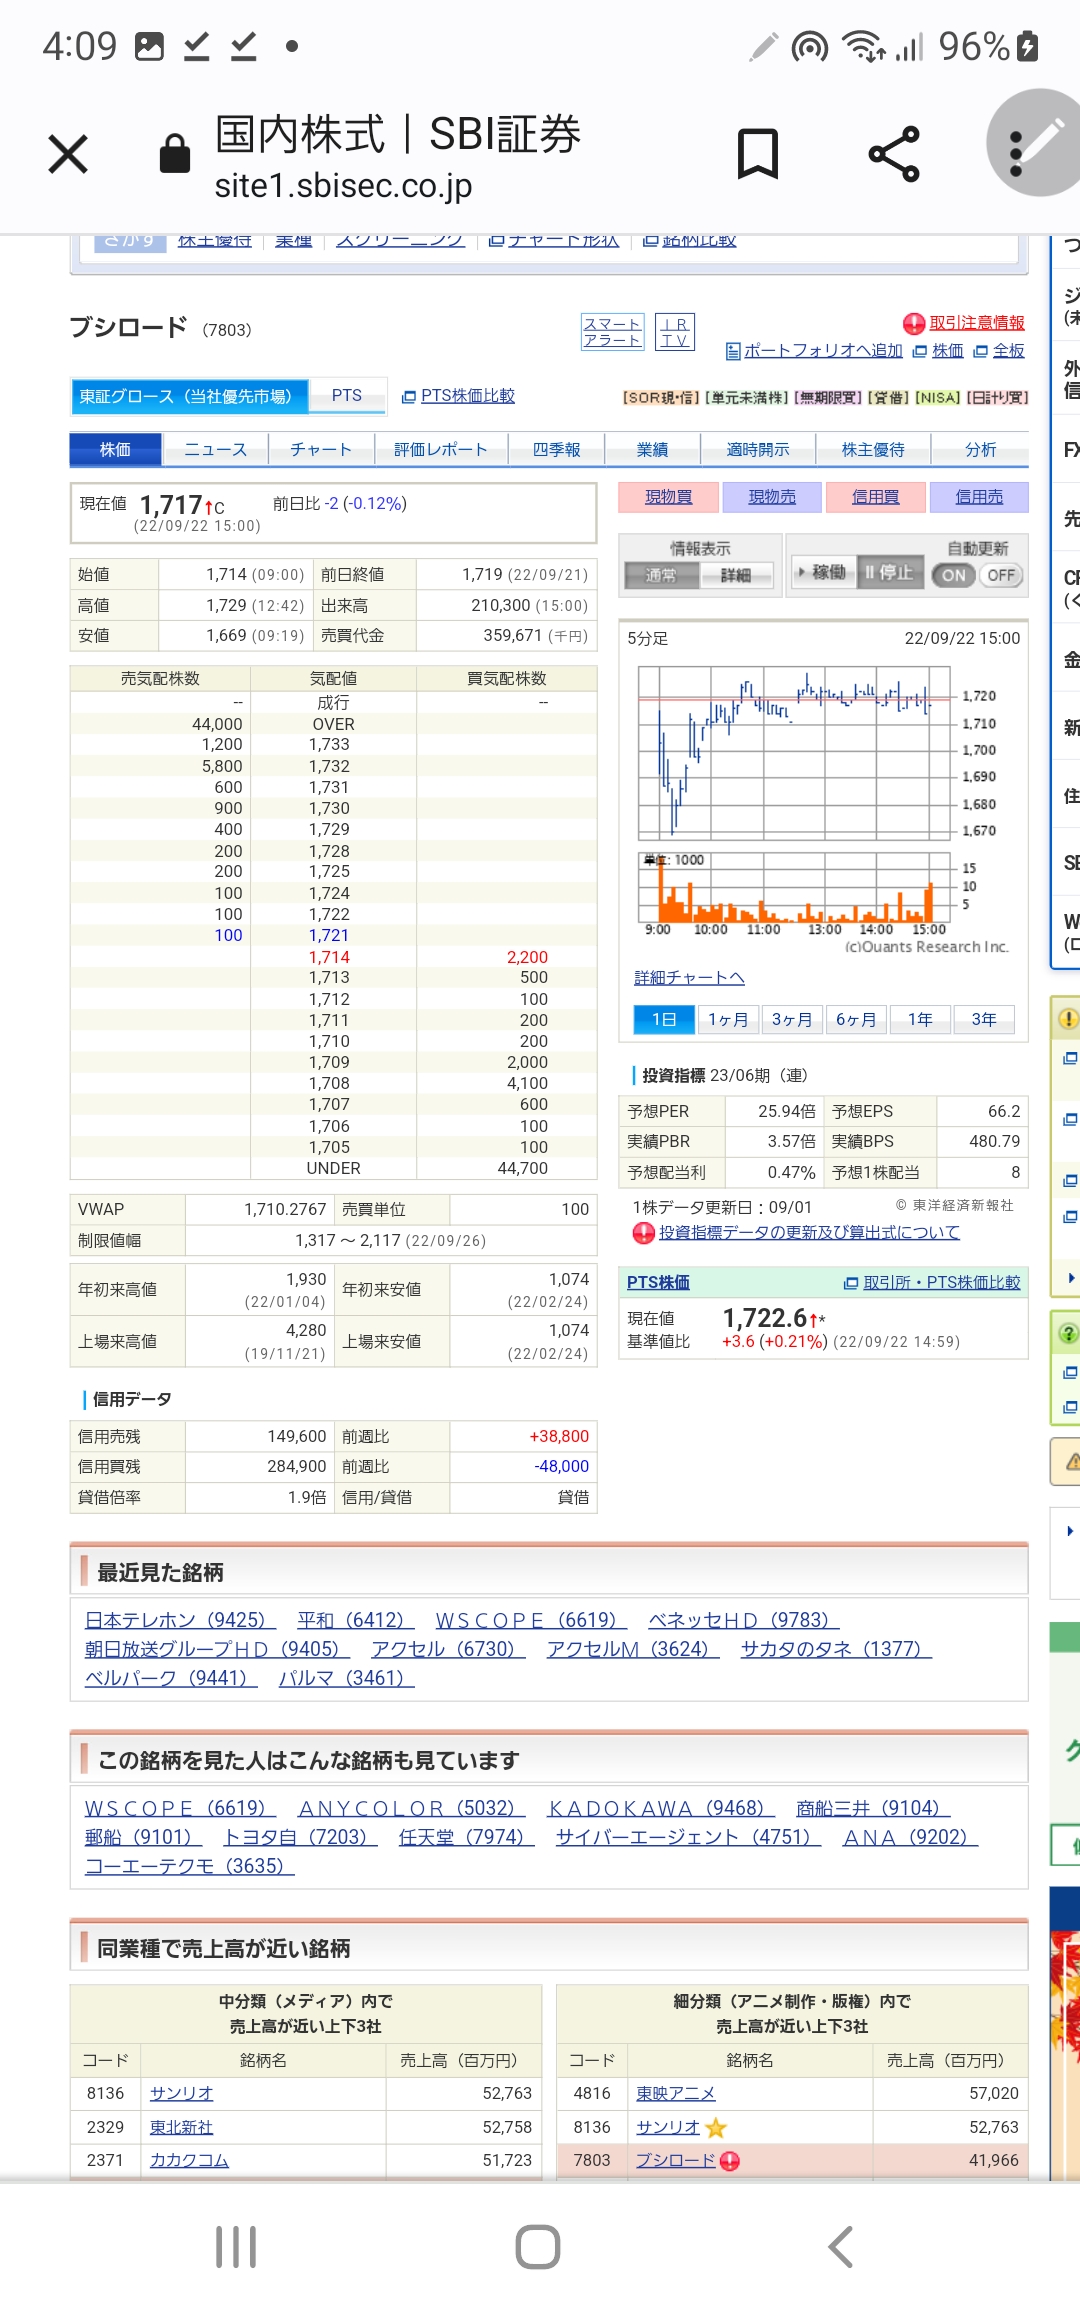The height and width of the screenshot is (2316, 1080).
Task: Switch info display to 通常
Action: coord(661,575)
